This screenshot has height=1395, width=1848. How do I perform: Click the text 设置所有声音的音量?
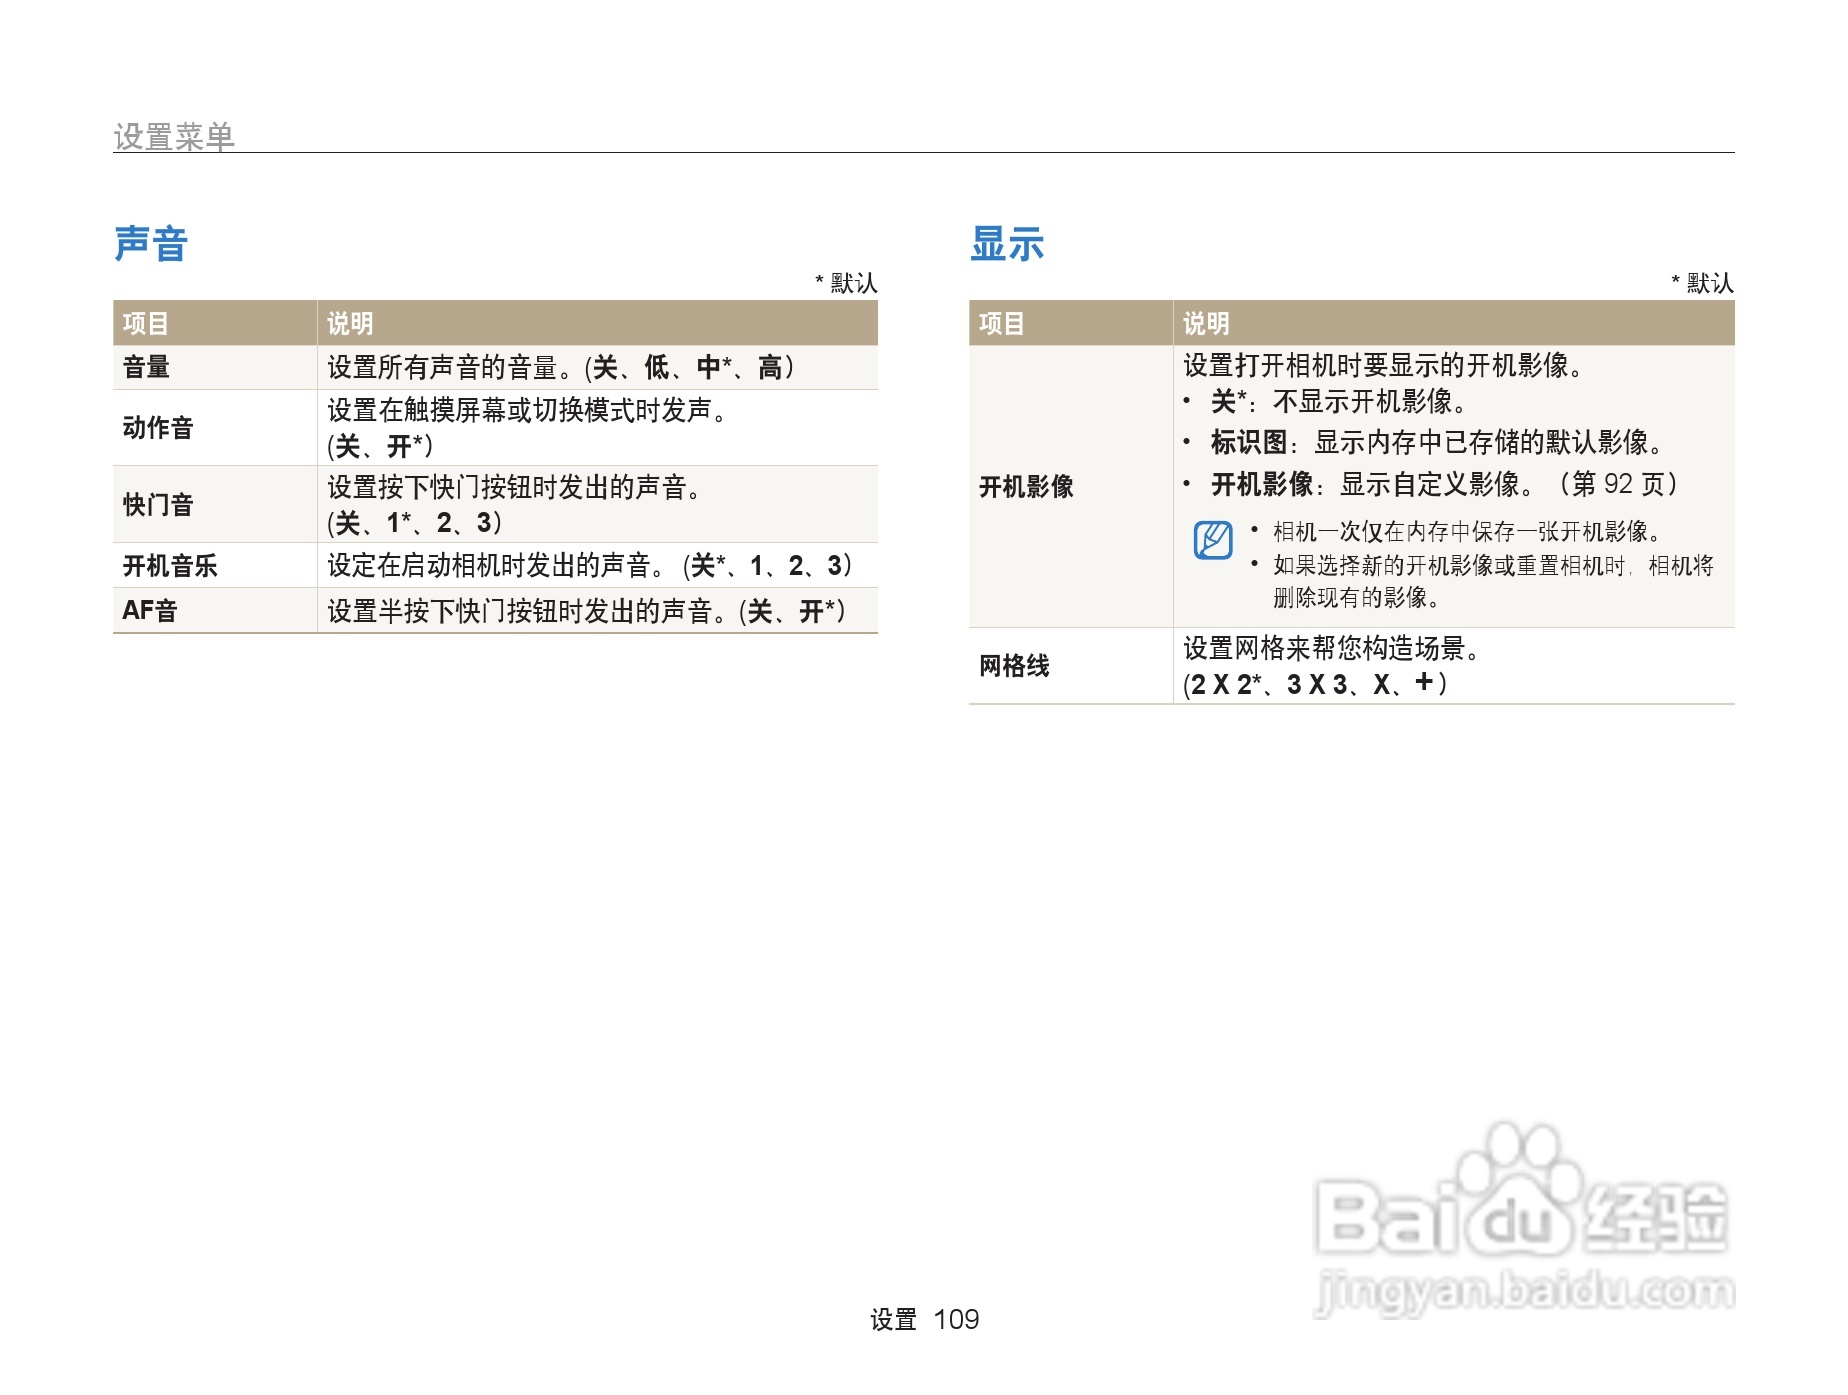[450, 367]
